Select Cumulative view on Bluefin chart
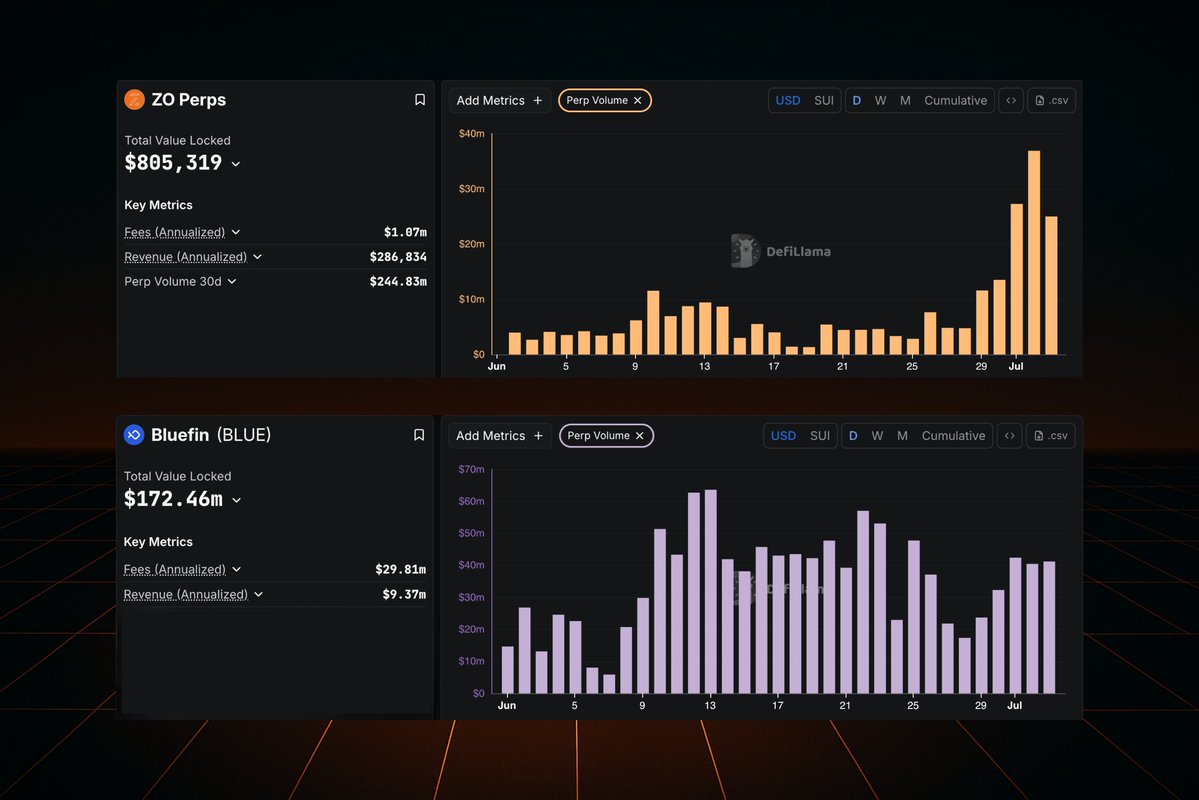The image size is (1199, 800). pyautogui.click(x=954, y=436)
